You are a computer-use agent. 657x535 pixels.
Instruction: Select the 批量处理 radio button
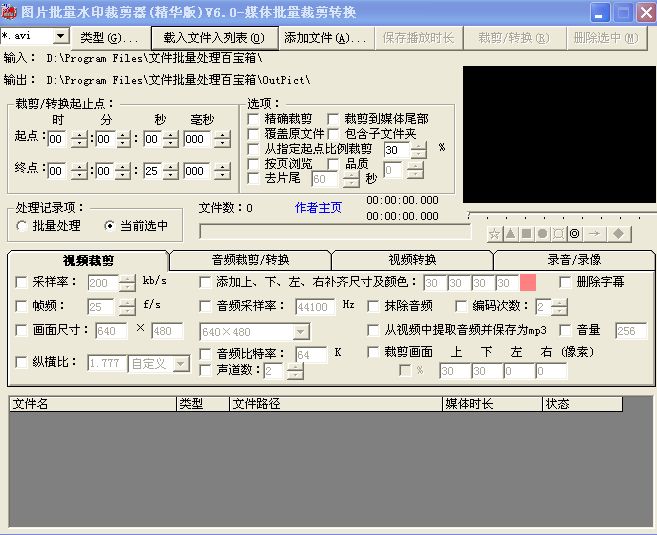22,226
